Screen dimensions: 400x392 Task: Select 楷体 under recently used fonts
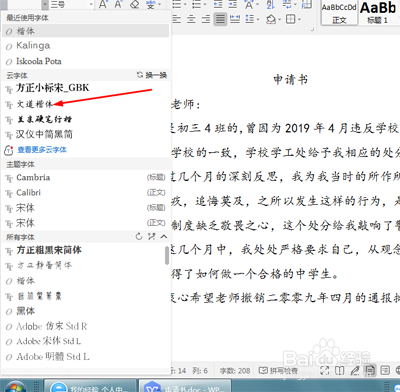pos(85,31)
